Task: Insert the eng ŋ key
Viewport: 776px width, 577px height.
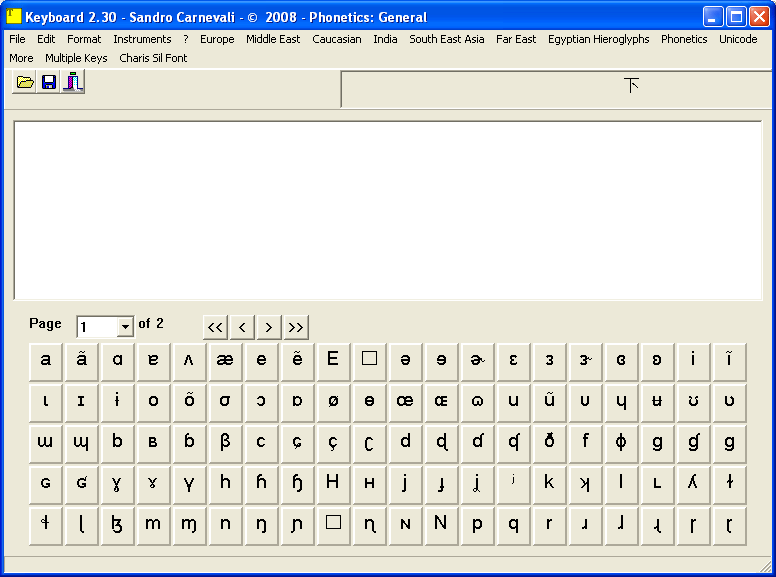Action: tap(261, 526)
